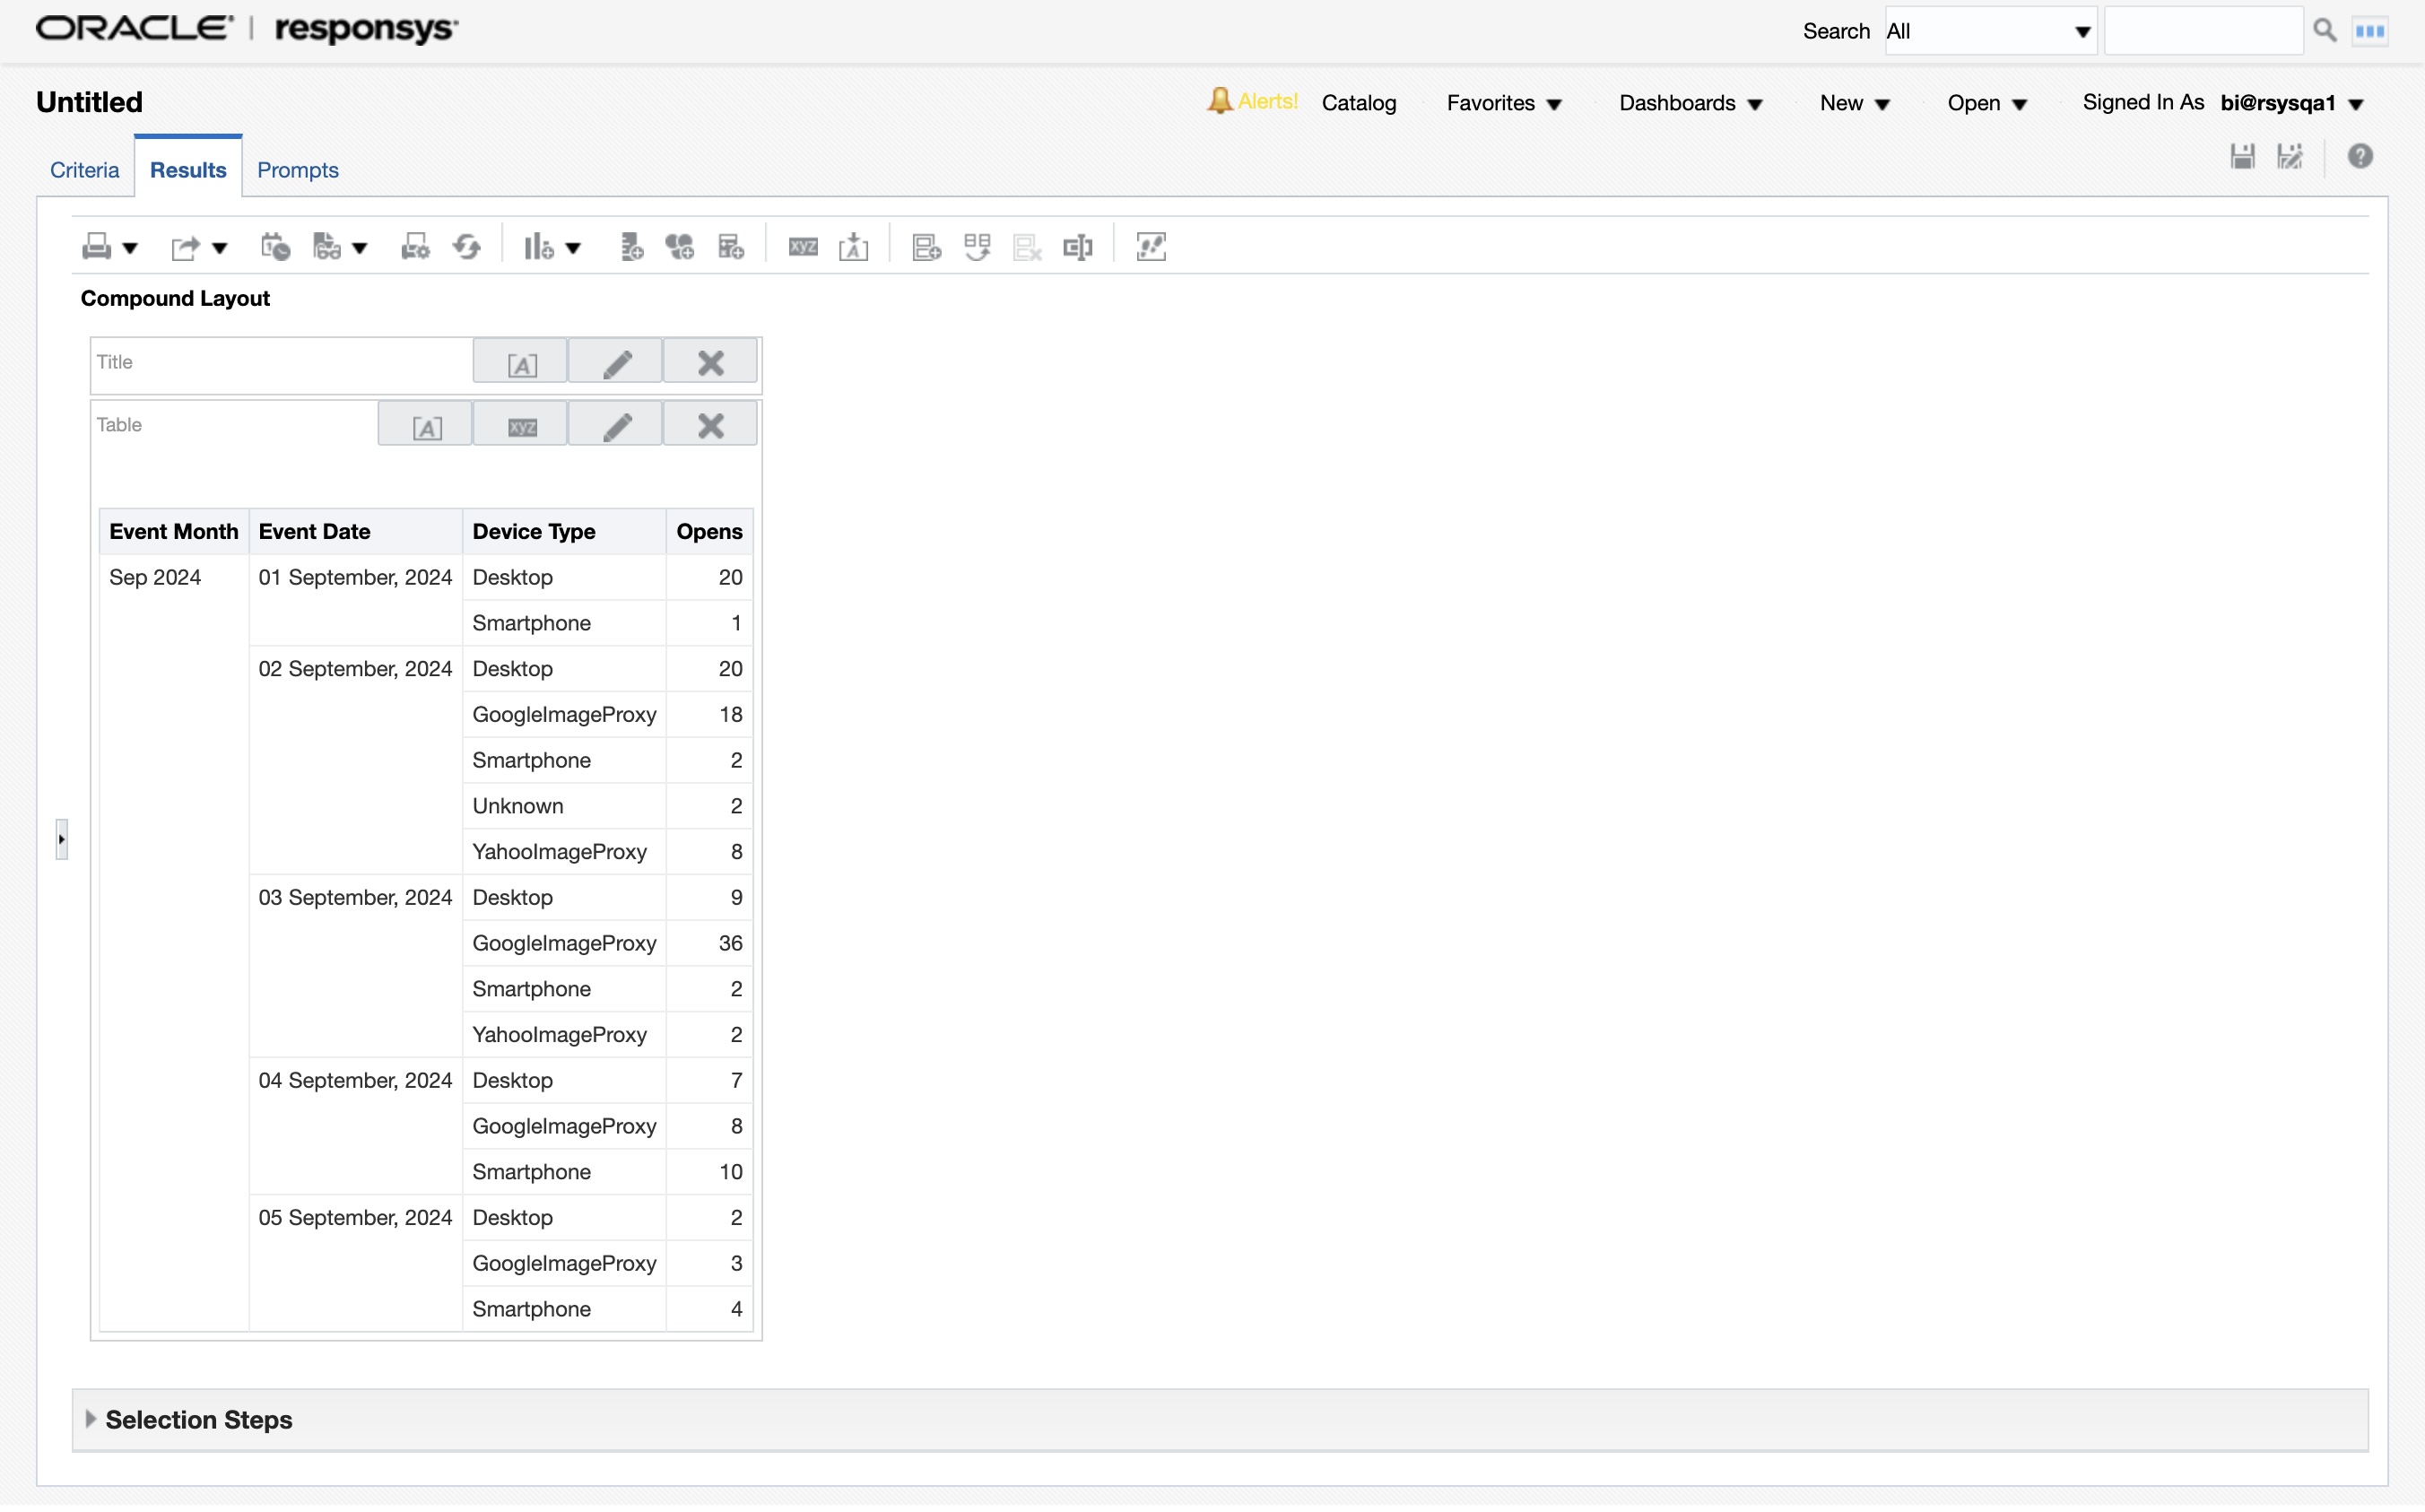Click the Schedule icon with calendar clock
The image size is (2425, 1512).
pyautogui.click(x=275, y=247)
